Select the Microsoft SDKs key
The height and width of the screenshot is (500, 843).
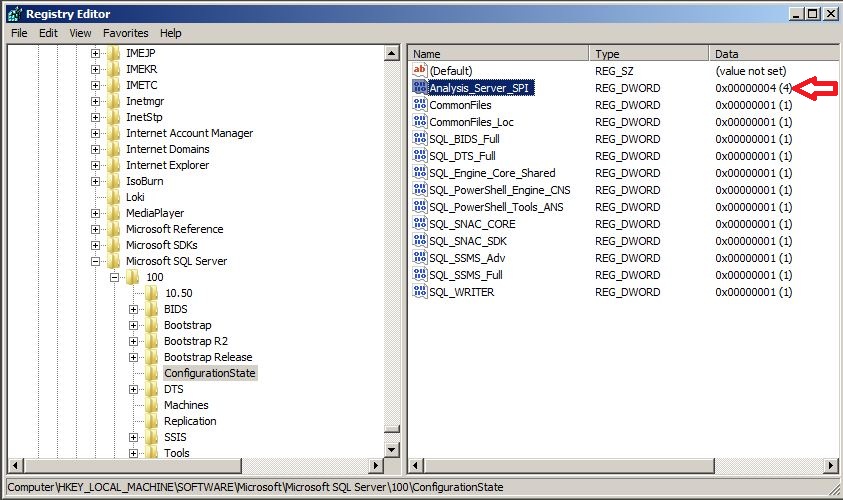[162, 245]
